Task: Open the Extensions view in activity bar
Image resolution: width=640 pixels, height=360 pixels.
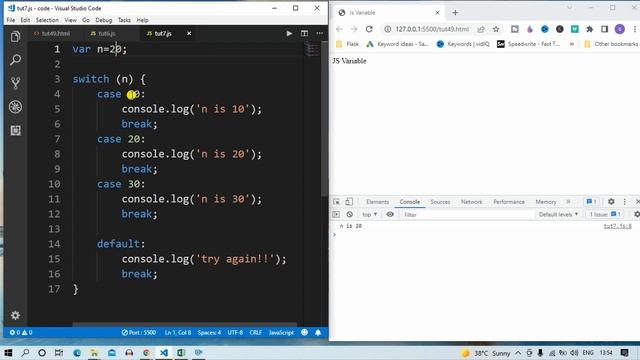Action: coord(16,130)
